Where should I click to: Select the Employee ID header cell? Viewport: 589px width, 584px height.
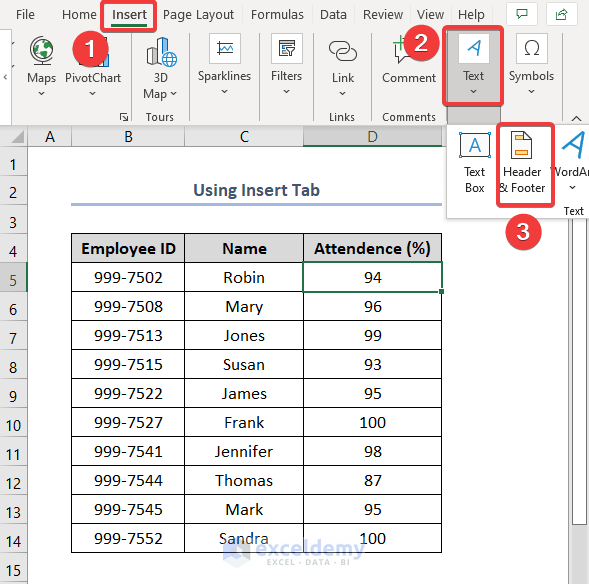tap(128, 248)
